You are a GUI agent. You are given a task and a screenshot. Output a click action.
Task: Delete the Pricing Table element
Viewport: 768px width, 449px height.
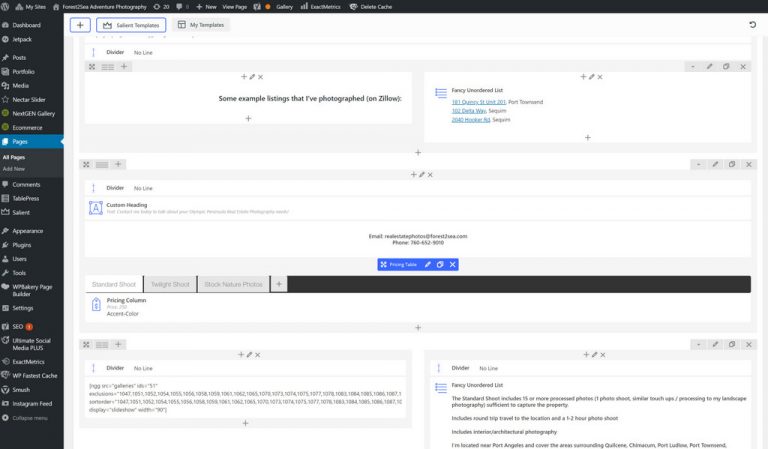[452, 264]
